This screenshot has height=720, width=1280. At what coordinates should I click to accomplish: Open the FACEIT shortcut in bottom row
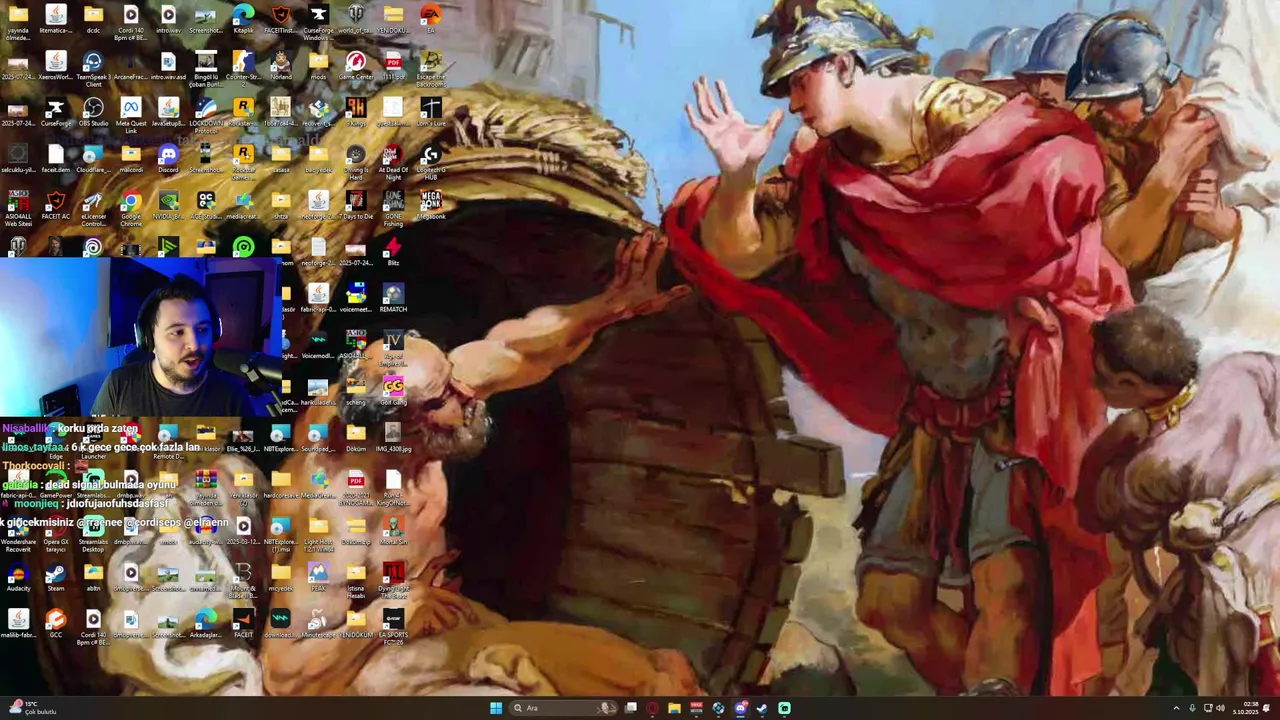tap(243, 624)
